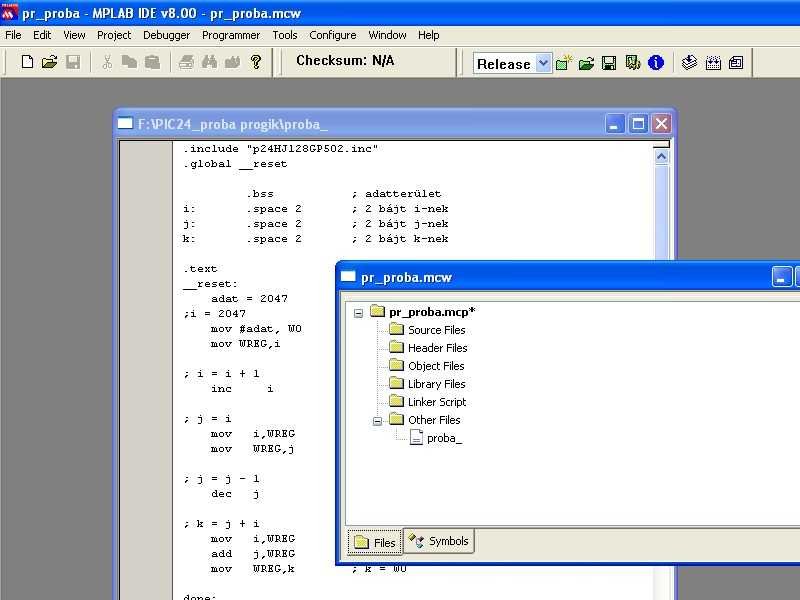Image resolution: width=800 pixels, height=600 pixels.
Task: Select the Library Files folder
Action: tap(436, 384)
